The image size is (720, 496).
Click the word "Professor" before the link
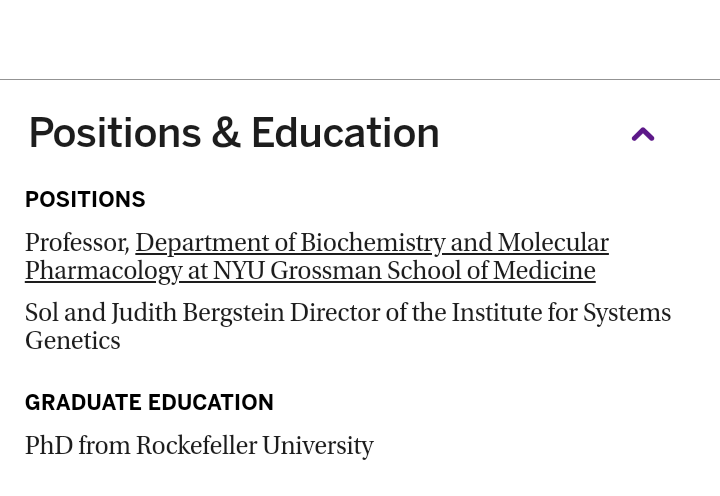pos(76,243)
